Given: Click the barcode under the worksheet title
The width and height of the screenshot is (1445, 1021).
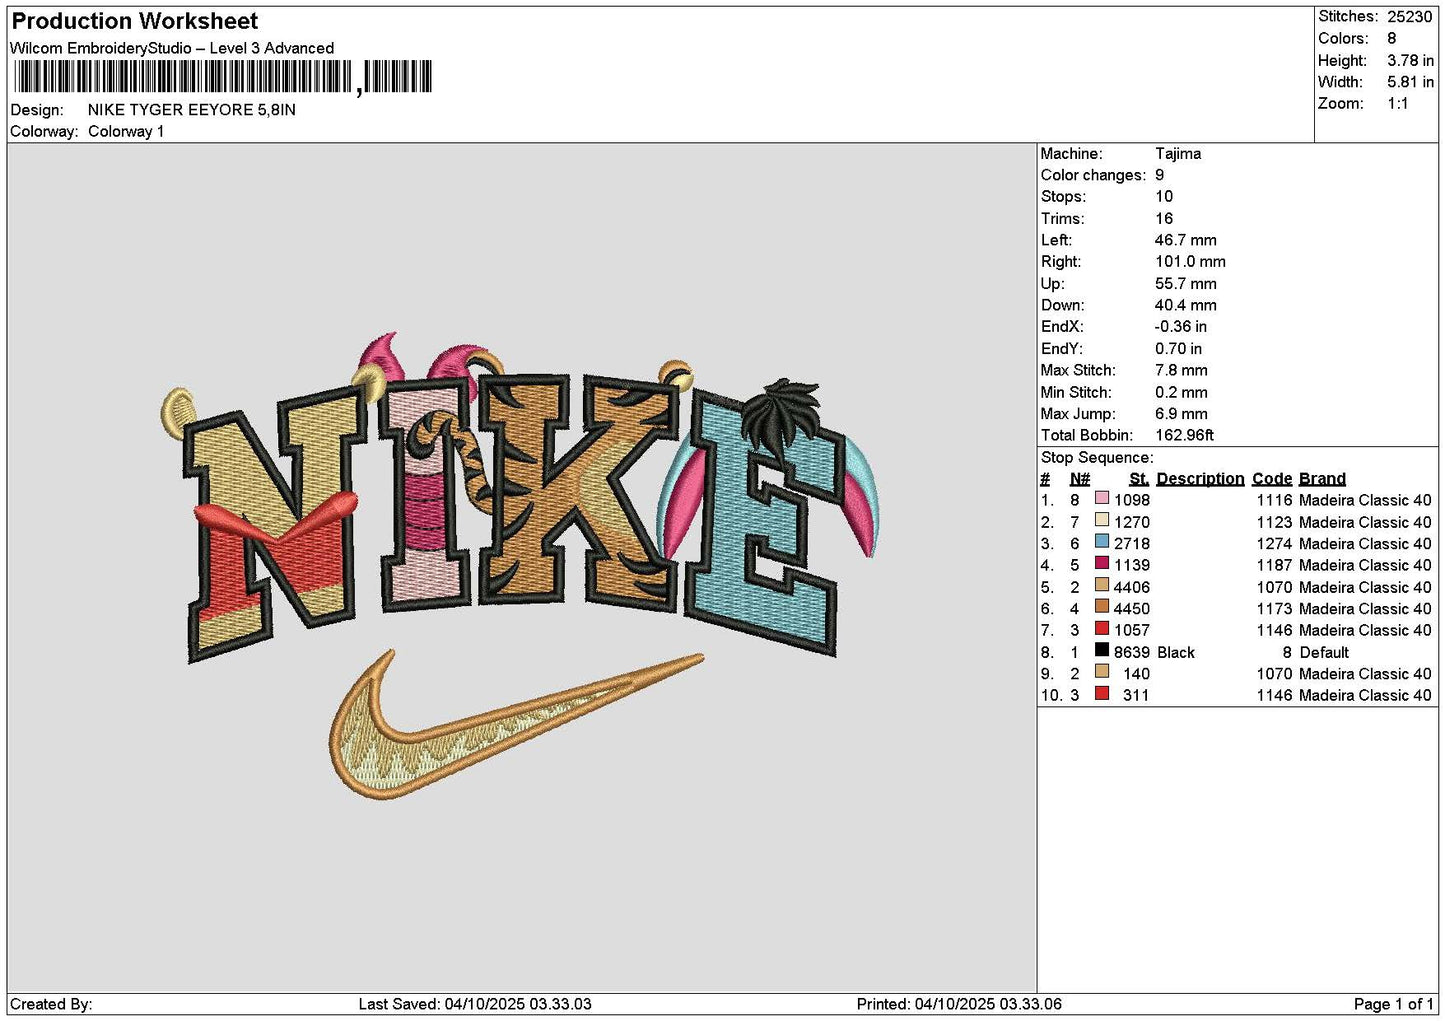Looking at the screenshot, I should click(222, 77).
